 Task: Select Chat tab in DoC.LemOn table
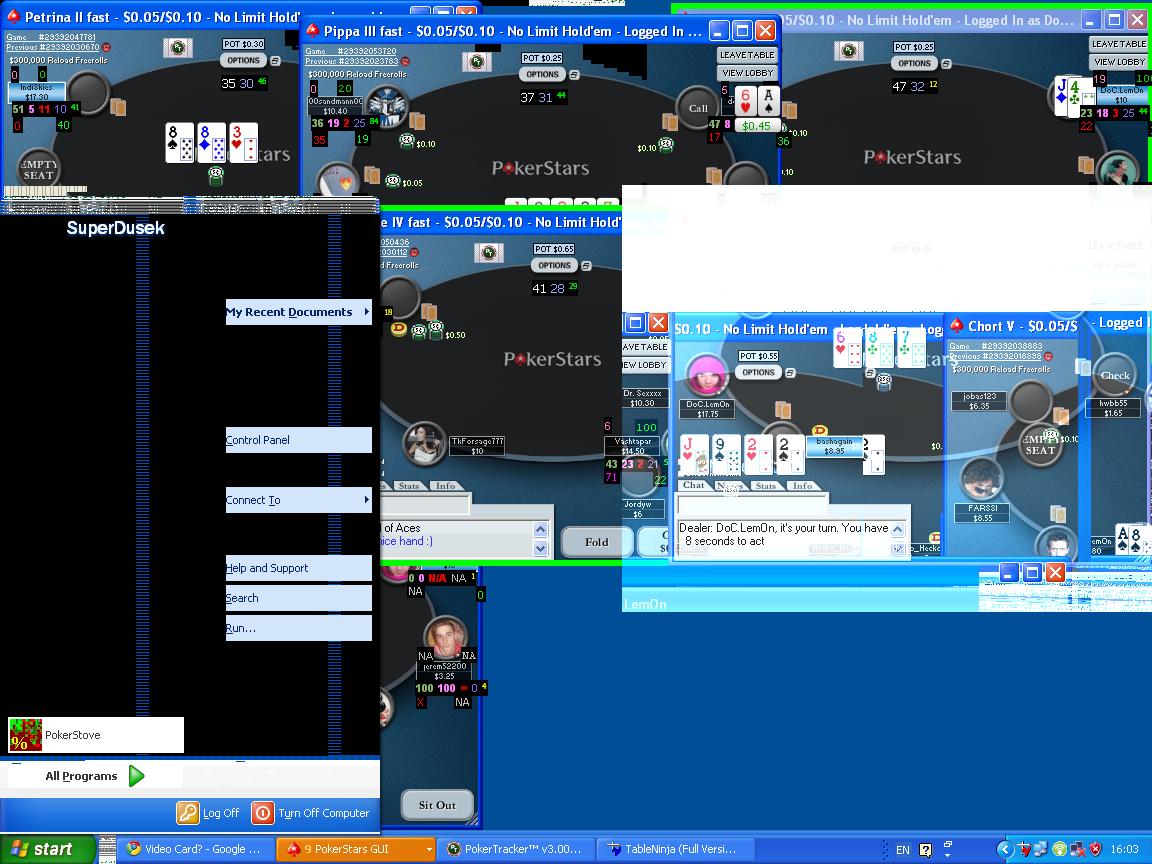pyautogui.click(x=694, y=485)
